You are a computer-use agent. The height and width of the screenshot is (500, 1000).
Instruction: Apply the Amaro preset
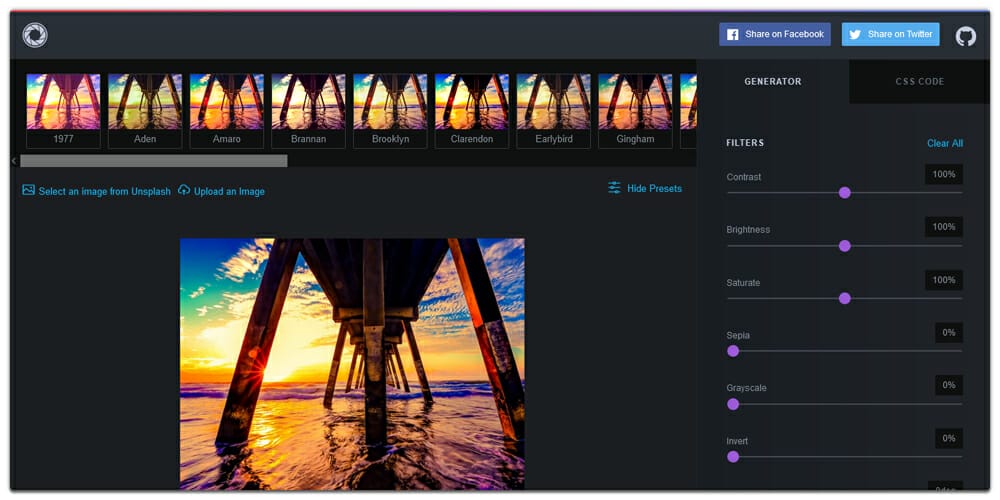[226, 111]
